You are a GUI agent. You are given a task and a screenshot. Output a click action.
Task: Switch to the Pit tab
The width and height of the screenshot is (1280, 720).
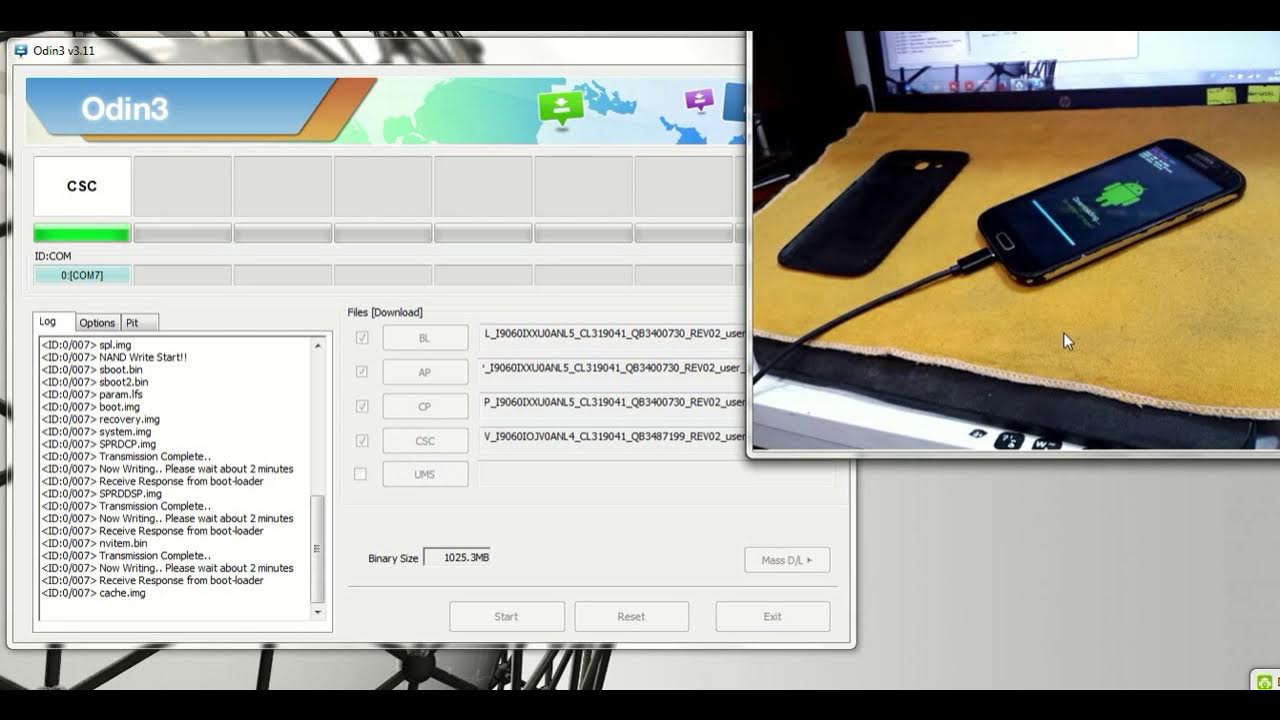pos(139,323)
